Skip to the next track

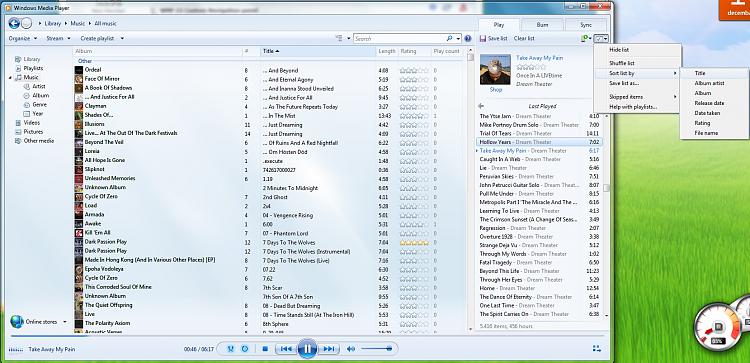pyautogui.click(x=329, y=349)
